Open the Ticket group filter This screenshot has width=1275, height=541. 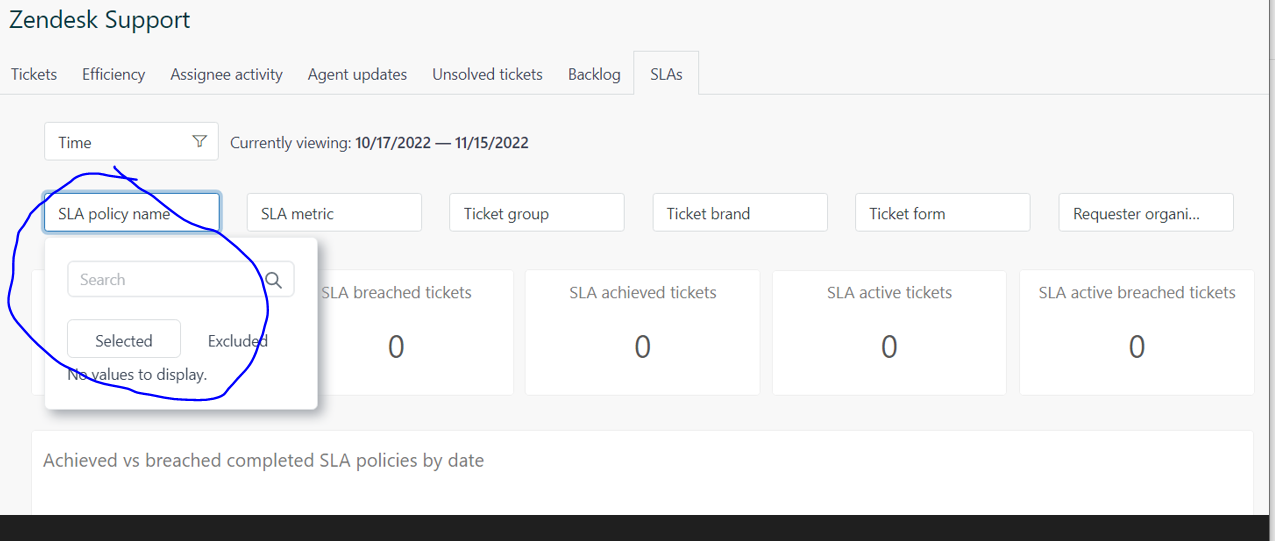[x=536, y=213]
